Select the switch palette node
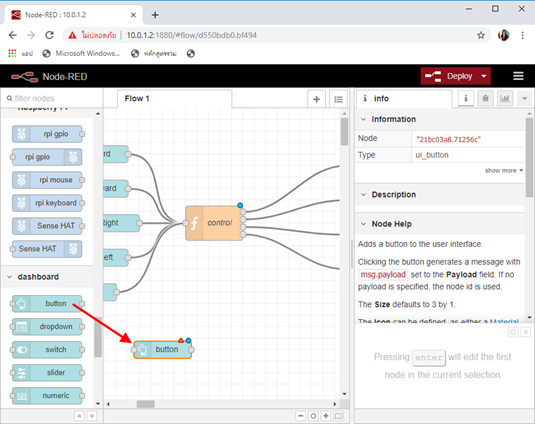This screenshot has height=424, width=535. (x=48, y=350)
